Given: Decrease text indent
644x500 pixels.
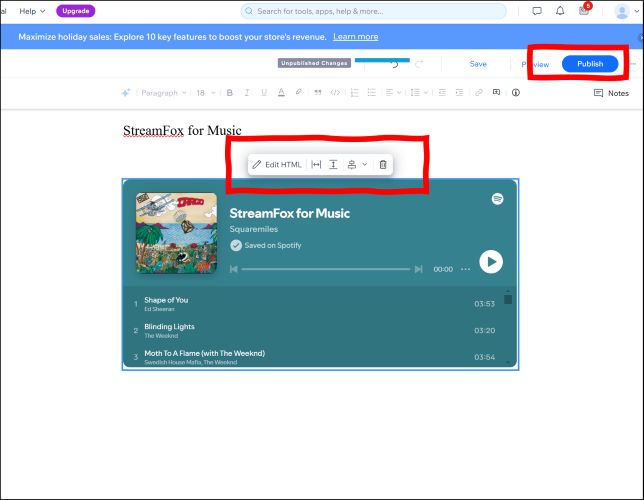Looking at the screenshot, I should [442, 93].
